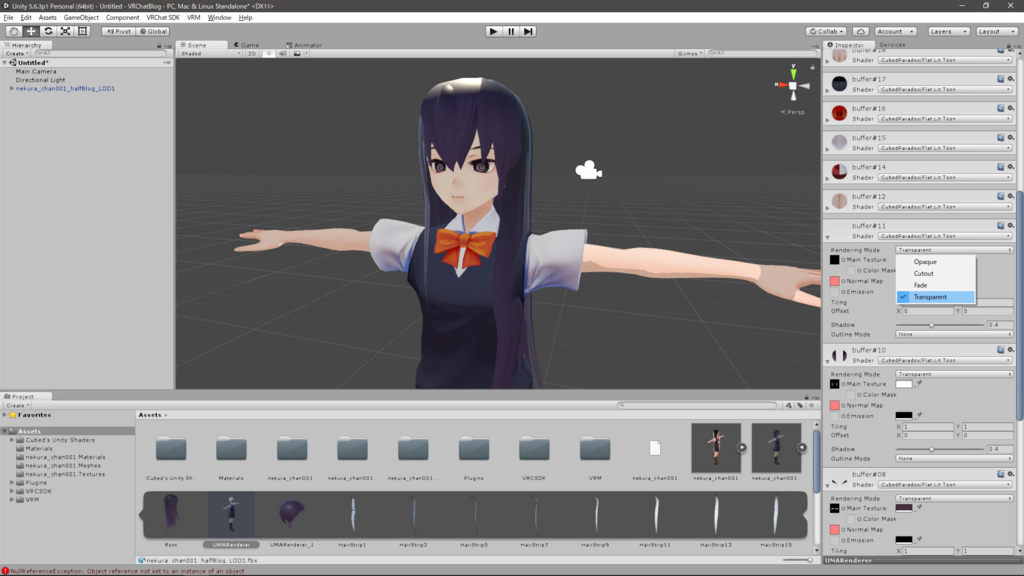The height and width of the screenshot is (576, 1024).
Task: Select the Hand tool in toolbar
Action: coord(13,31)
